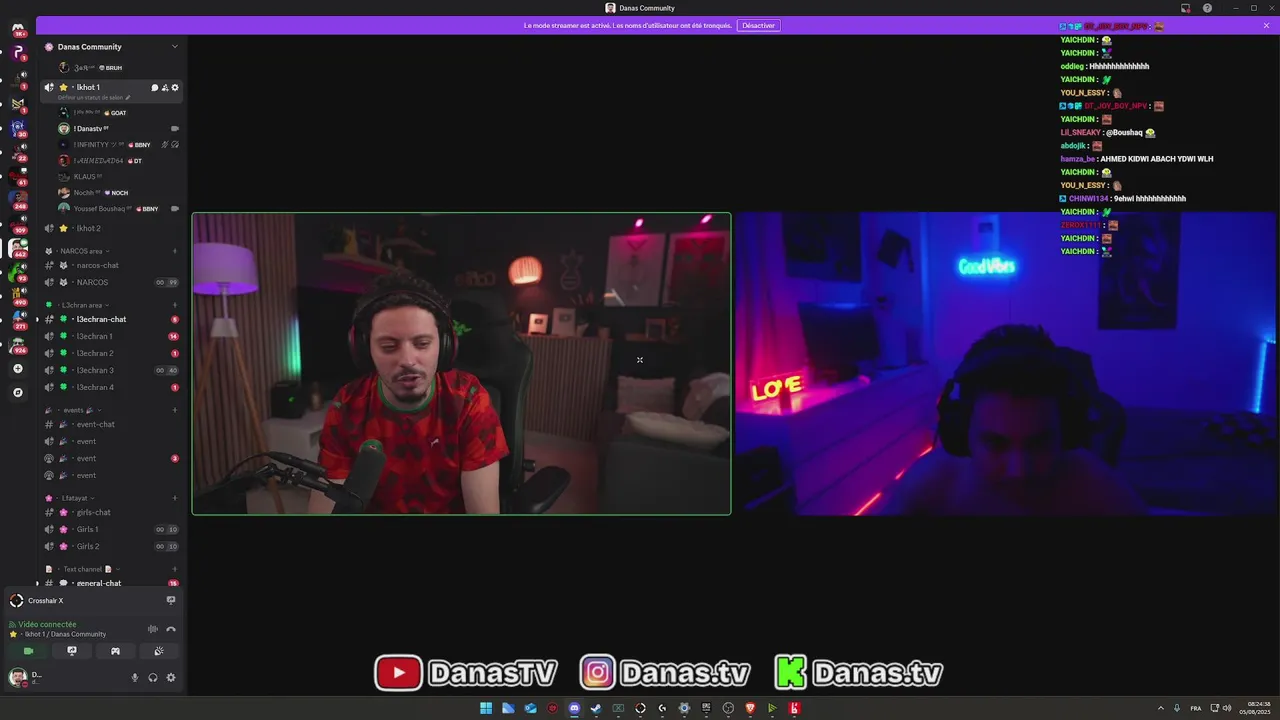The height and width of the screenshot is (720, 1280).
Task: Open the soundboard button
Action: point(159,651)
